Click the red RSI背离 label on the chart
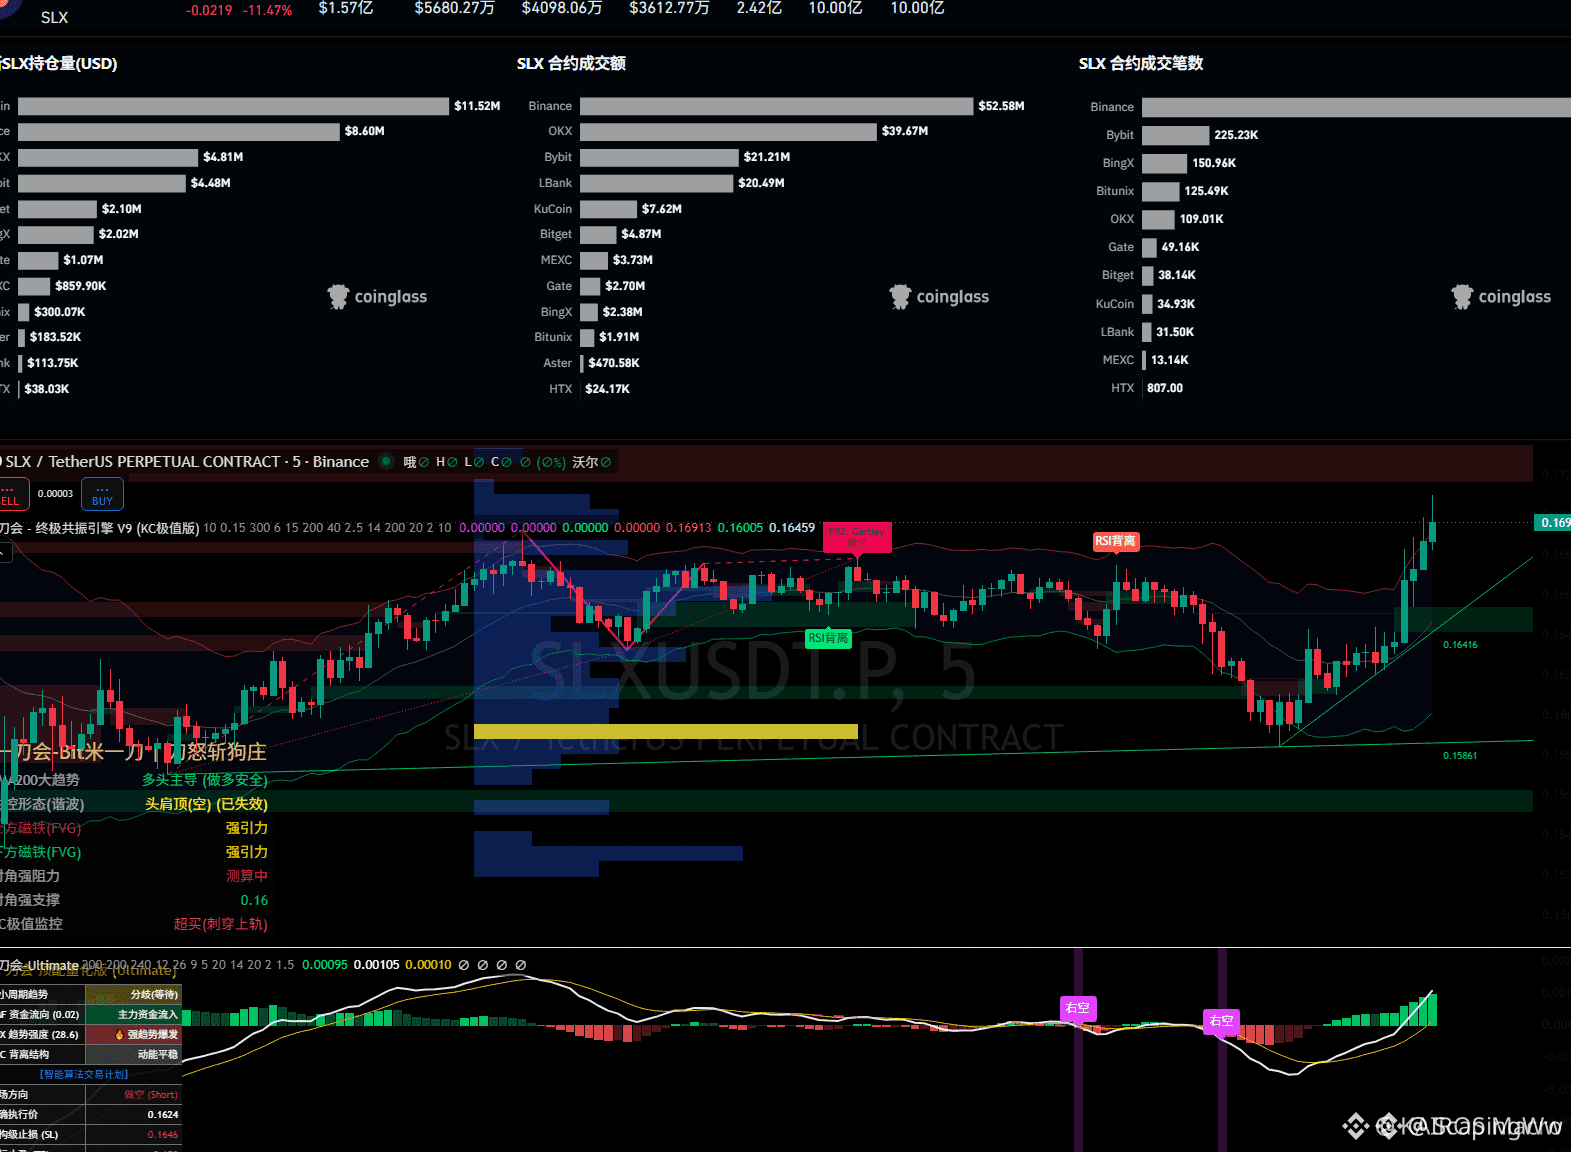The image size is (1571, 1152). click(x=1115, y=541)
